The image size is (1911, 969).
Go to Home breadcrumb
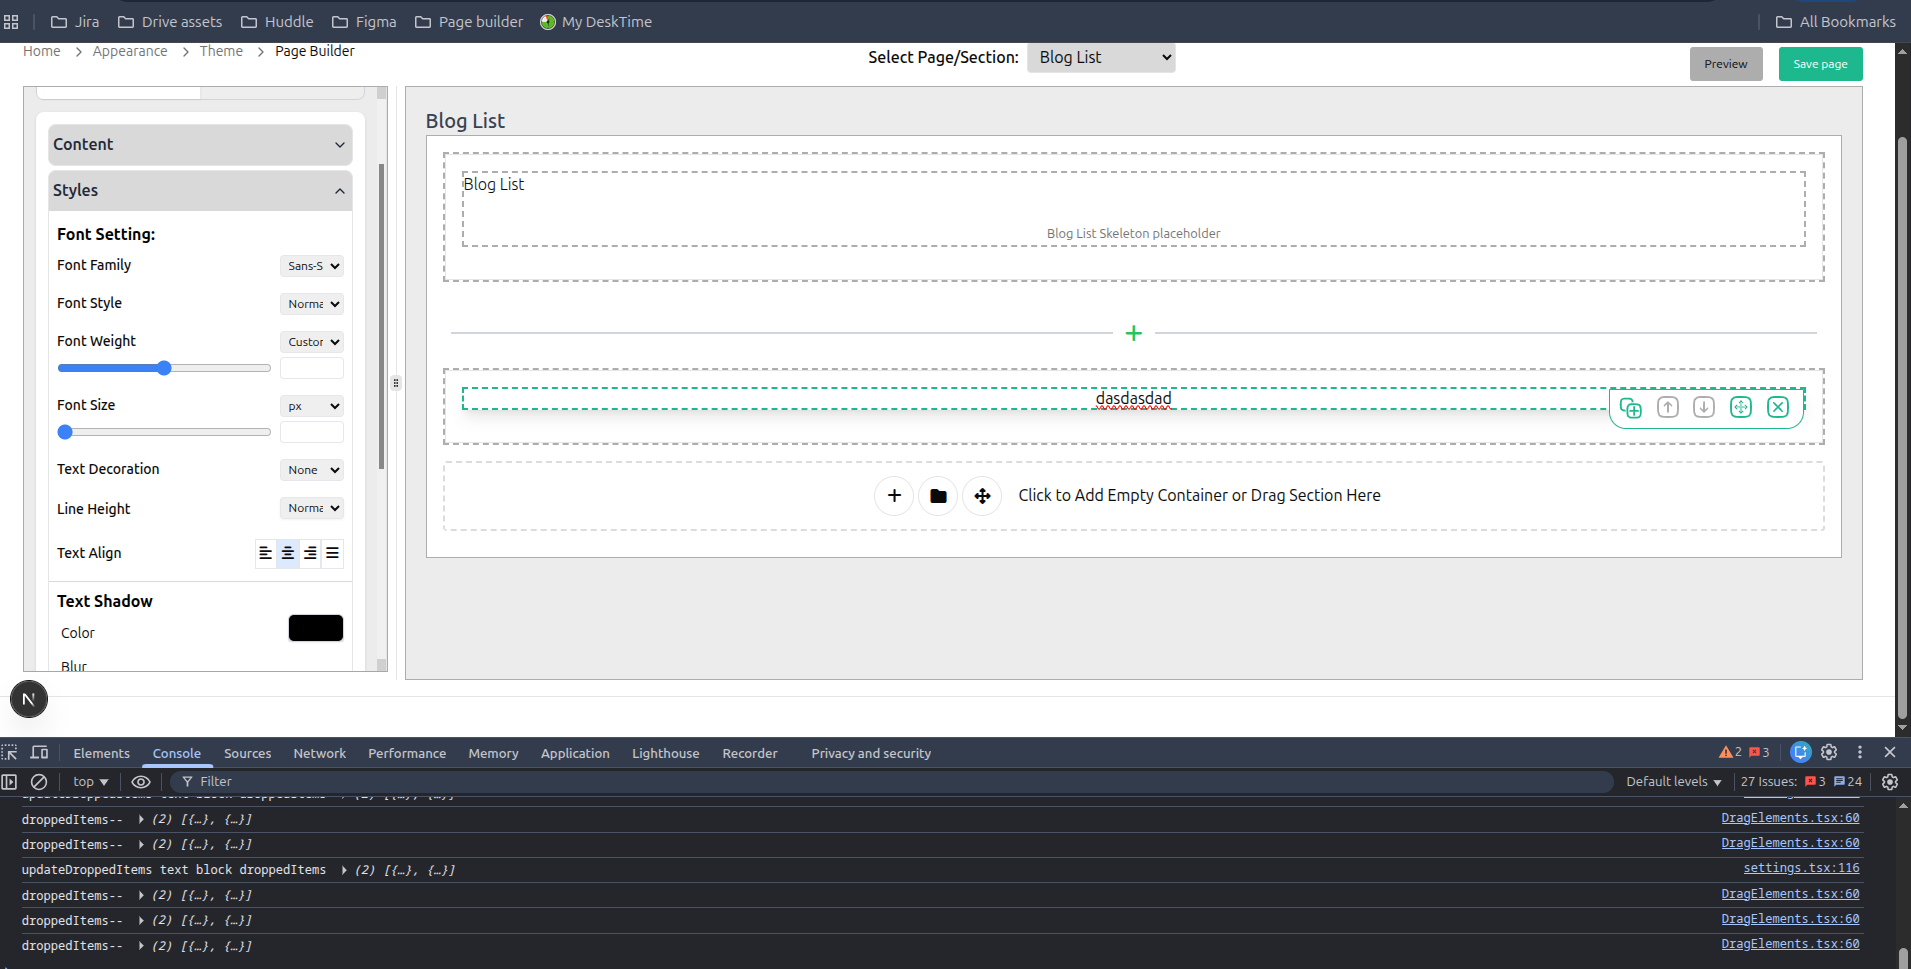[42, 51]
